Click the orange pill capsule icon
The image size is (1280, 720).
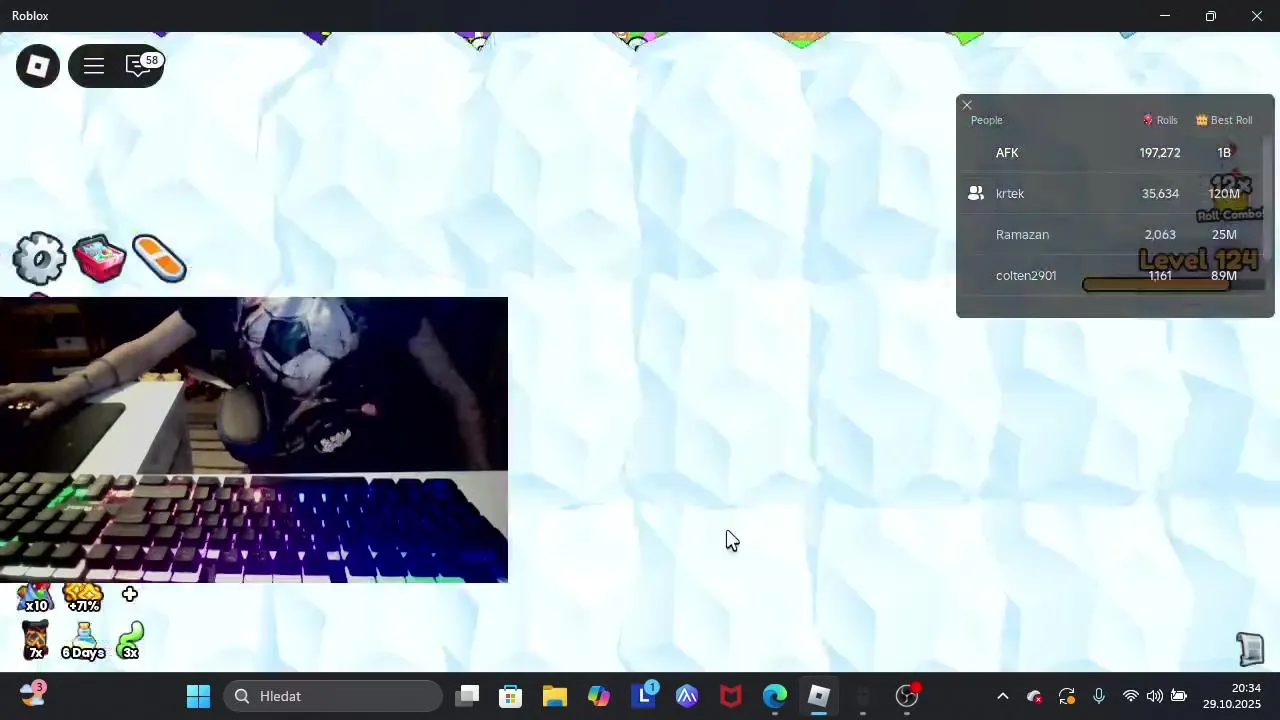(x=159, y=259)
